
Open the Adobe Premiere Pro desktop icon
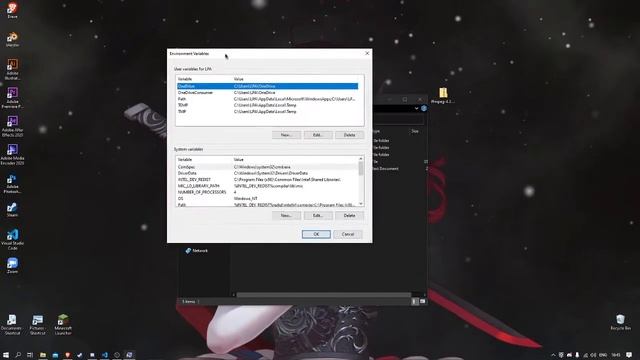click(12, 97)
